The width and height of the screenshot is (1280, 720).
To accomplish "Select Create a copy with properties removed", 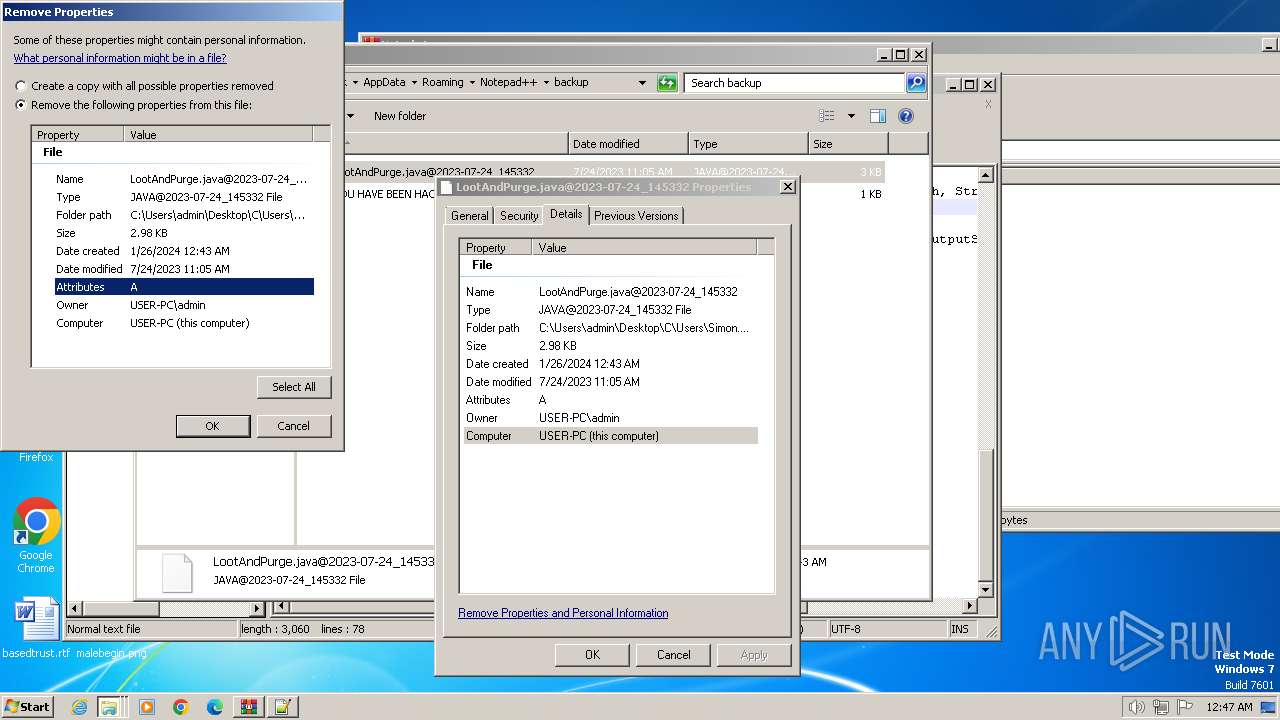I will point(144,86).
